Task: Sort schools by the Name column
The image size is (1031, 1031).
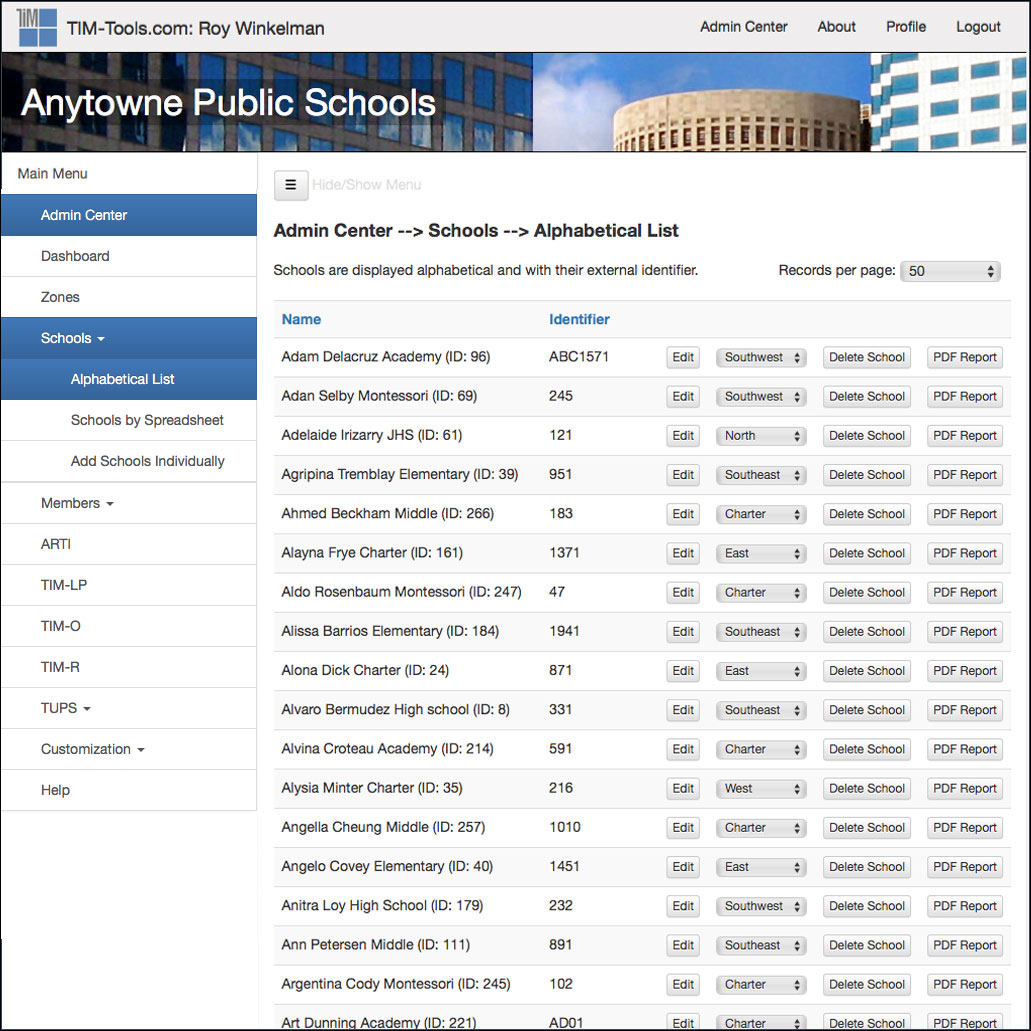Action: point(301,320)
